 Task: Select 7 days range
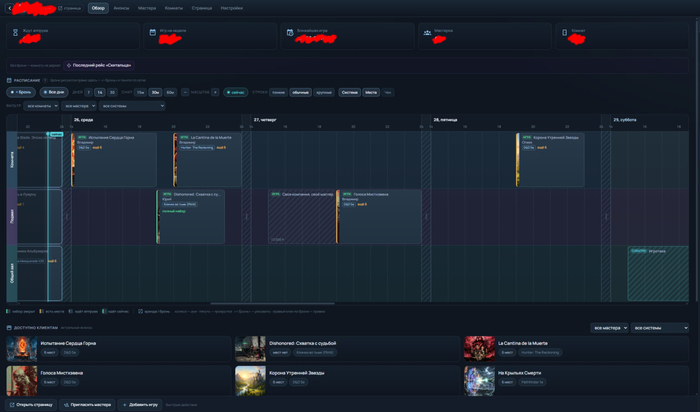click(x=88, y=92)
